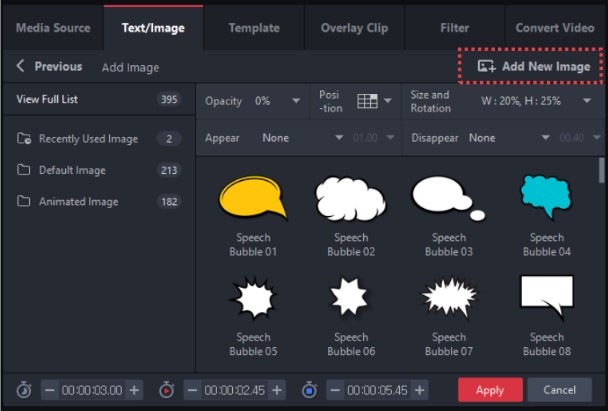Image resolution: width=608 pixels, height=411 pixels.
Task: Pick the teal Speech Bubble 04
Action: [546, 195]
